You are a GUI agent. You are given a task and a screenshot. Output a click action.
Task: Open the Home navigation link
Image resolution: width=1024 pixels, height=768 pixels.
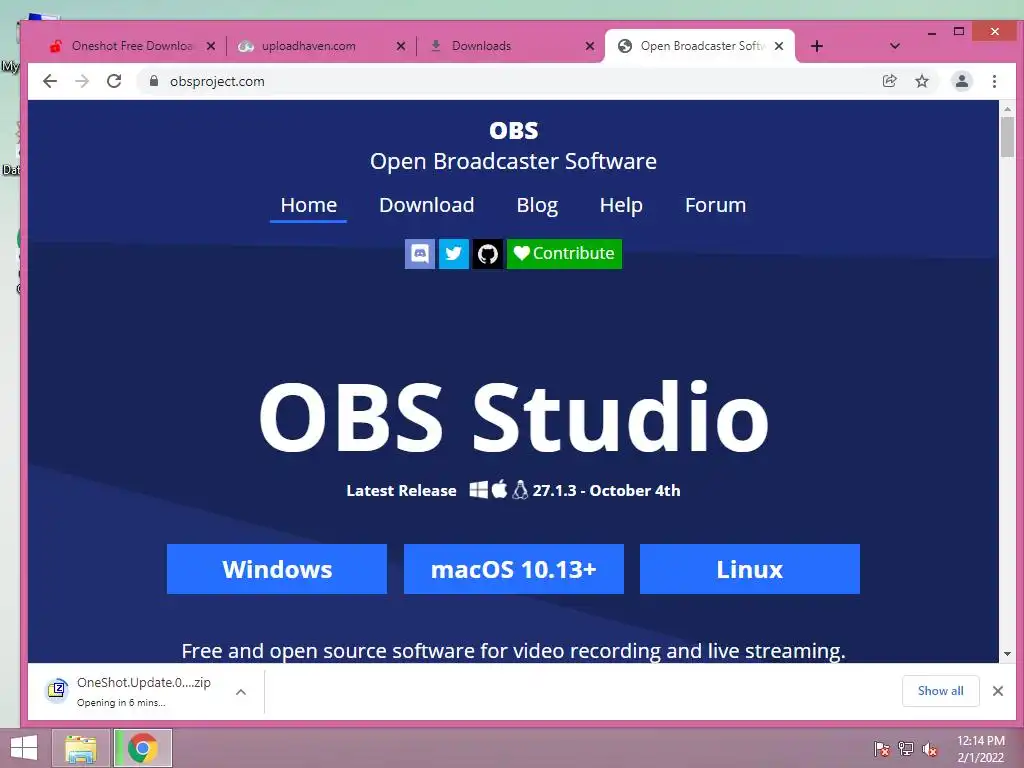click(308, 205)
